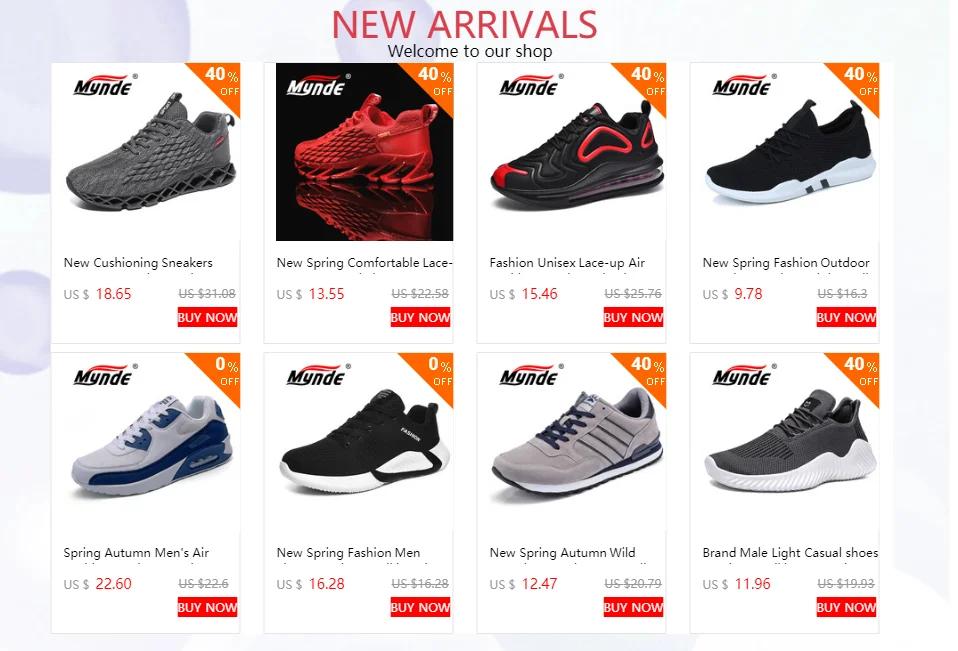The image size is (958, 651).
Task: Buy the New Cushioning Sneakers at 18.65
Action: pos(207,318)
